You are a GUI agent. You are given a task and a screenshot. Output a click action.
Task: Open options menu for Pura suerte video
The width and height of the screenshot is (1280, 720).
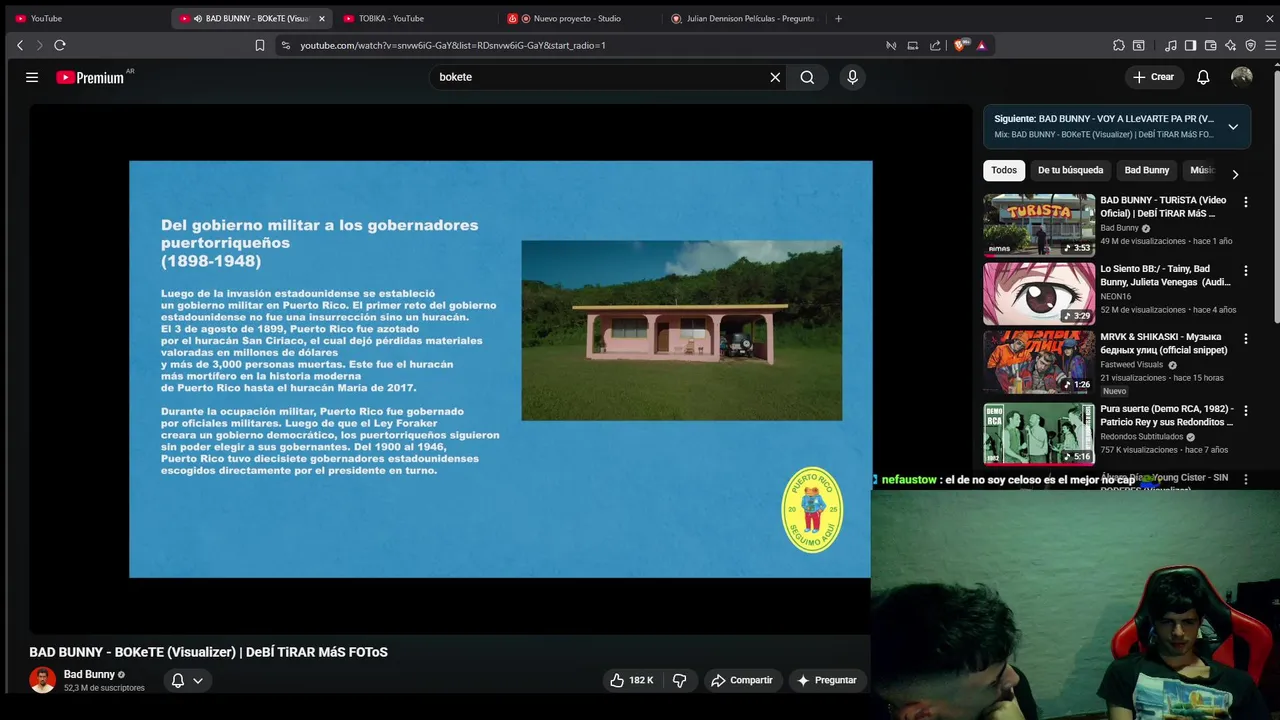[1245, 411]
